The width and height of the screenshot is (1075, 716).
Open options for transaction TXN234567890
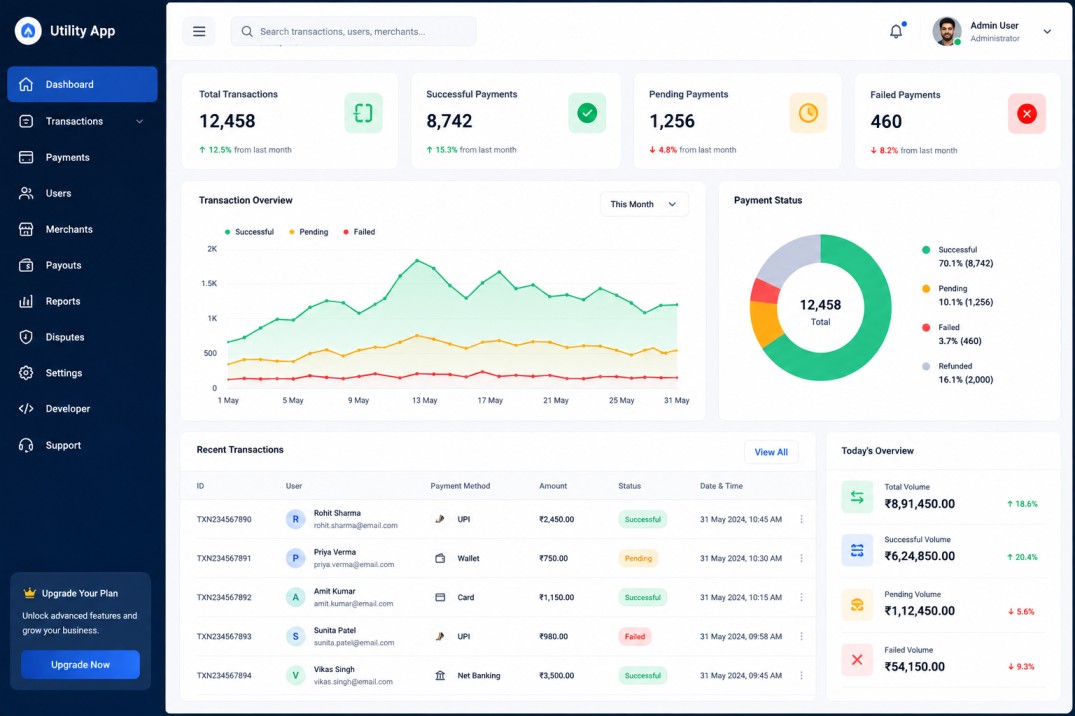(x=801, y=519)
